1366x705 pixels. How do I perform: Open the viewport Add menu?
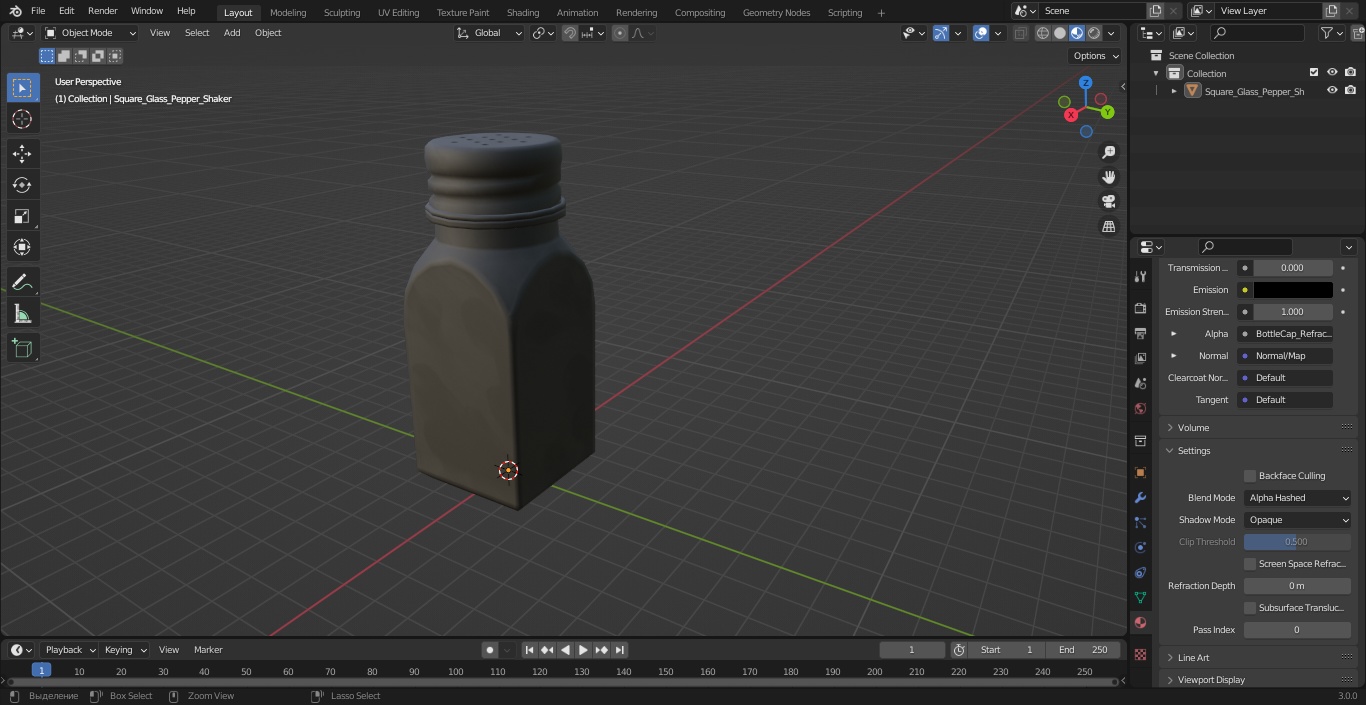(232, 33)
